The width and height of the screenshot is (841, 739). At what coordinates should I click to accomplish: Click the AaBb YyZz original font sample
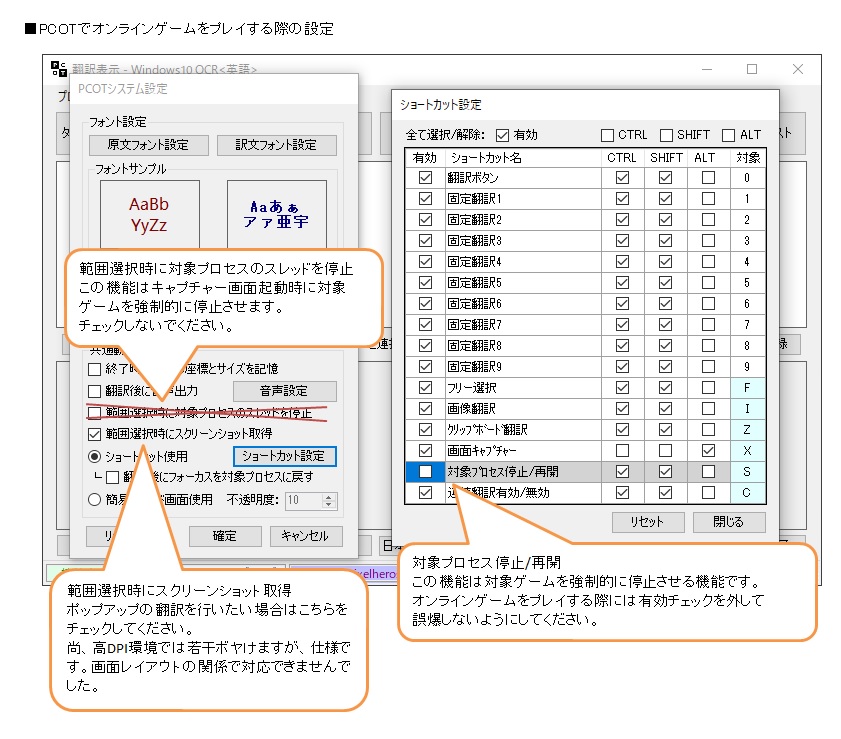[150, 214]
